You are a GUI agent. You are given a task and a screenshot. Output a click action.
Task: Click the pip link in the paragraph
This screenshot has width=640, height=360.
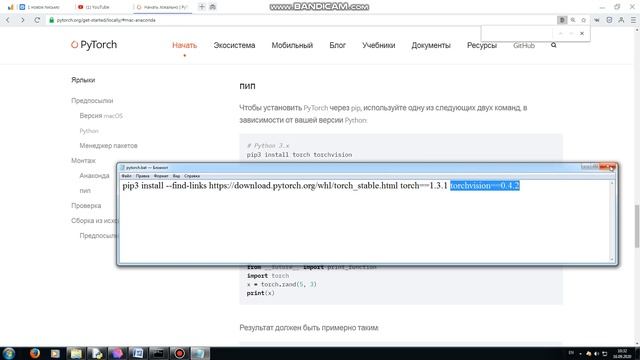(x=356, y=108)
